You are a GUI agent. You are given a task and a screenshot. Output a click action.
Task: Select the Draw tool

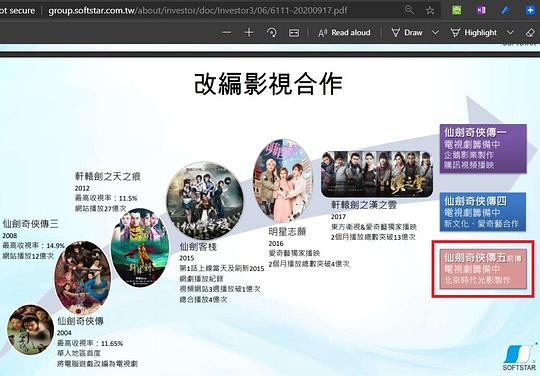click(407, 33)
